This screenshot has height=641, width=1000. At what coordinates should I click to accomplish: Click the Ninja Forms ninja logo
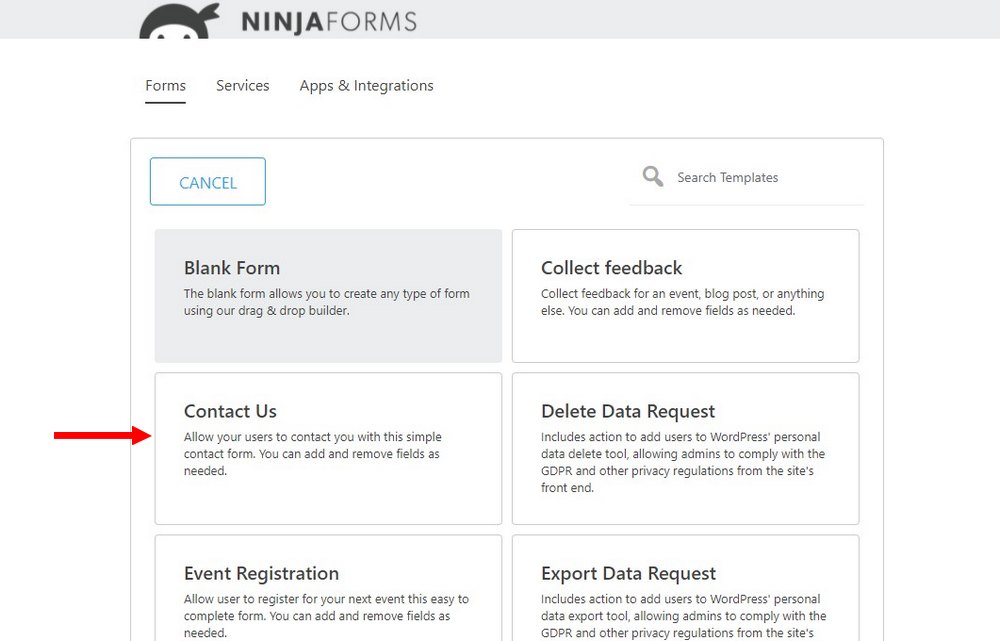click(179, 21)
